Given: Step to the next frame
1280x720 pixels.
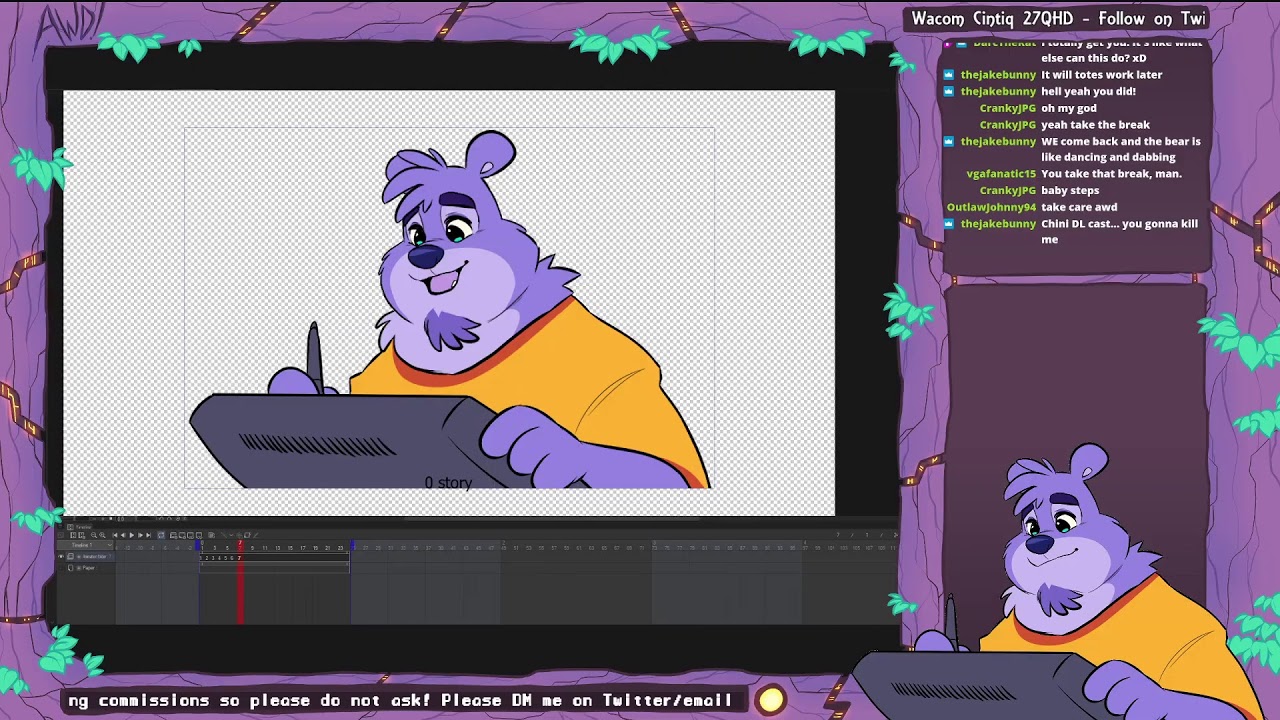Looking at the screenshot, I should 140,535.
